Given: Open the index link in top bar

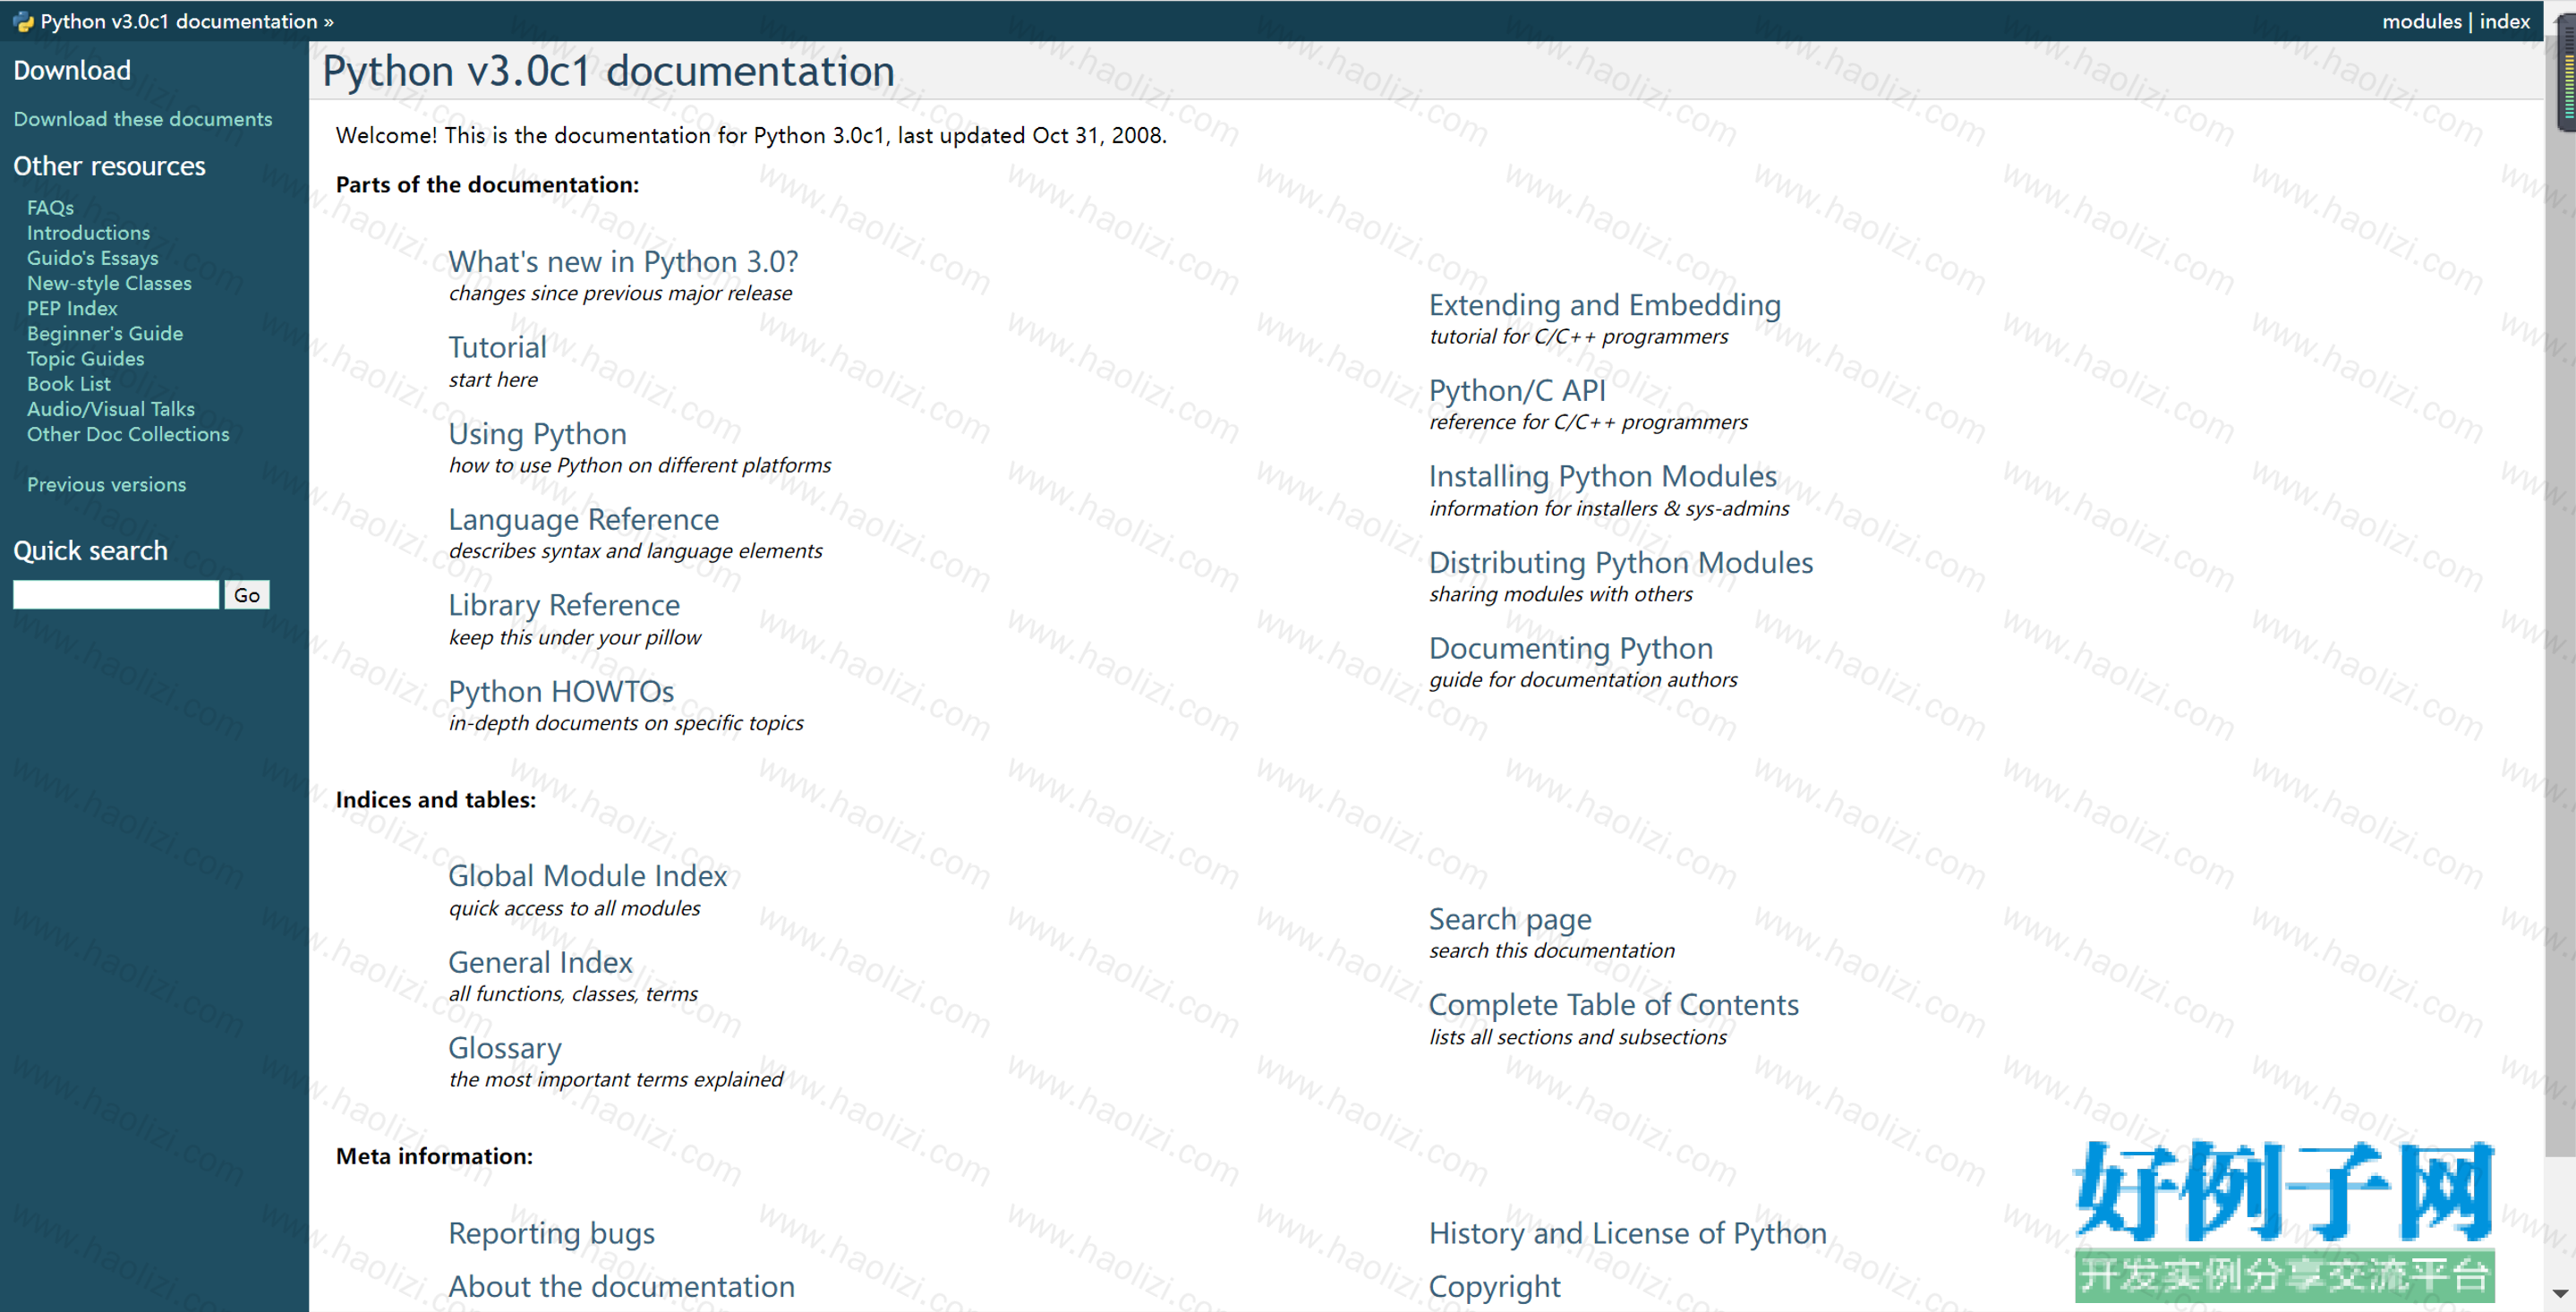Looking at the screenshot, I should click(x=2504, y=21).
